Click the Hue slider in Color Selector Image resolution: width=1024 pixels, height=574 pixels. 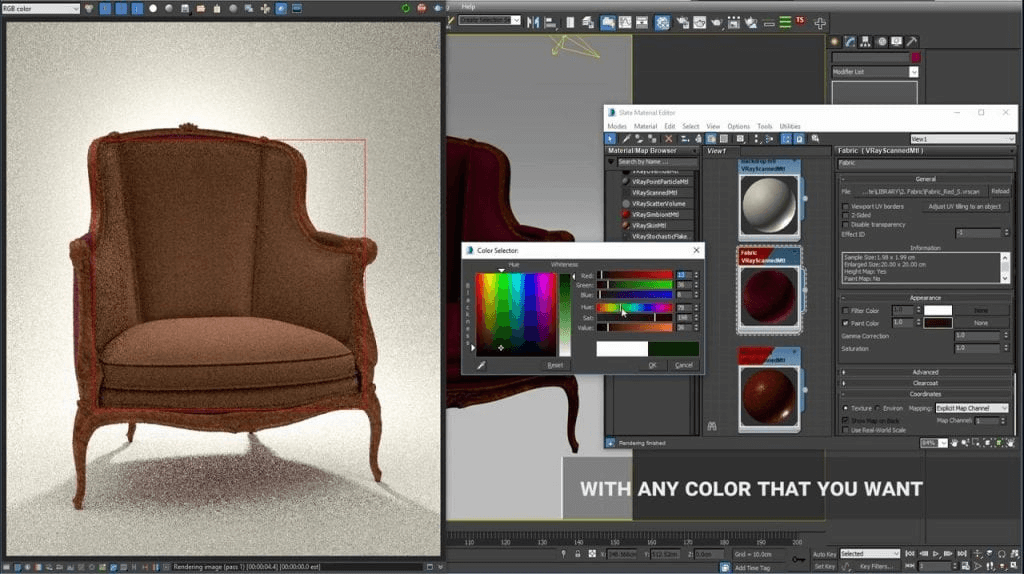coord(635,307)
